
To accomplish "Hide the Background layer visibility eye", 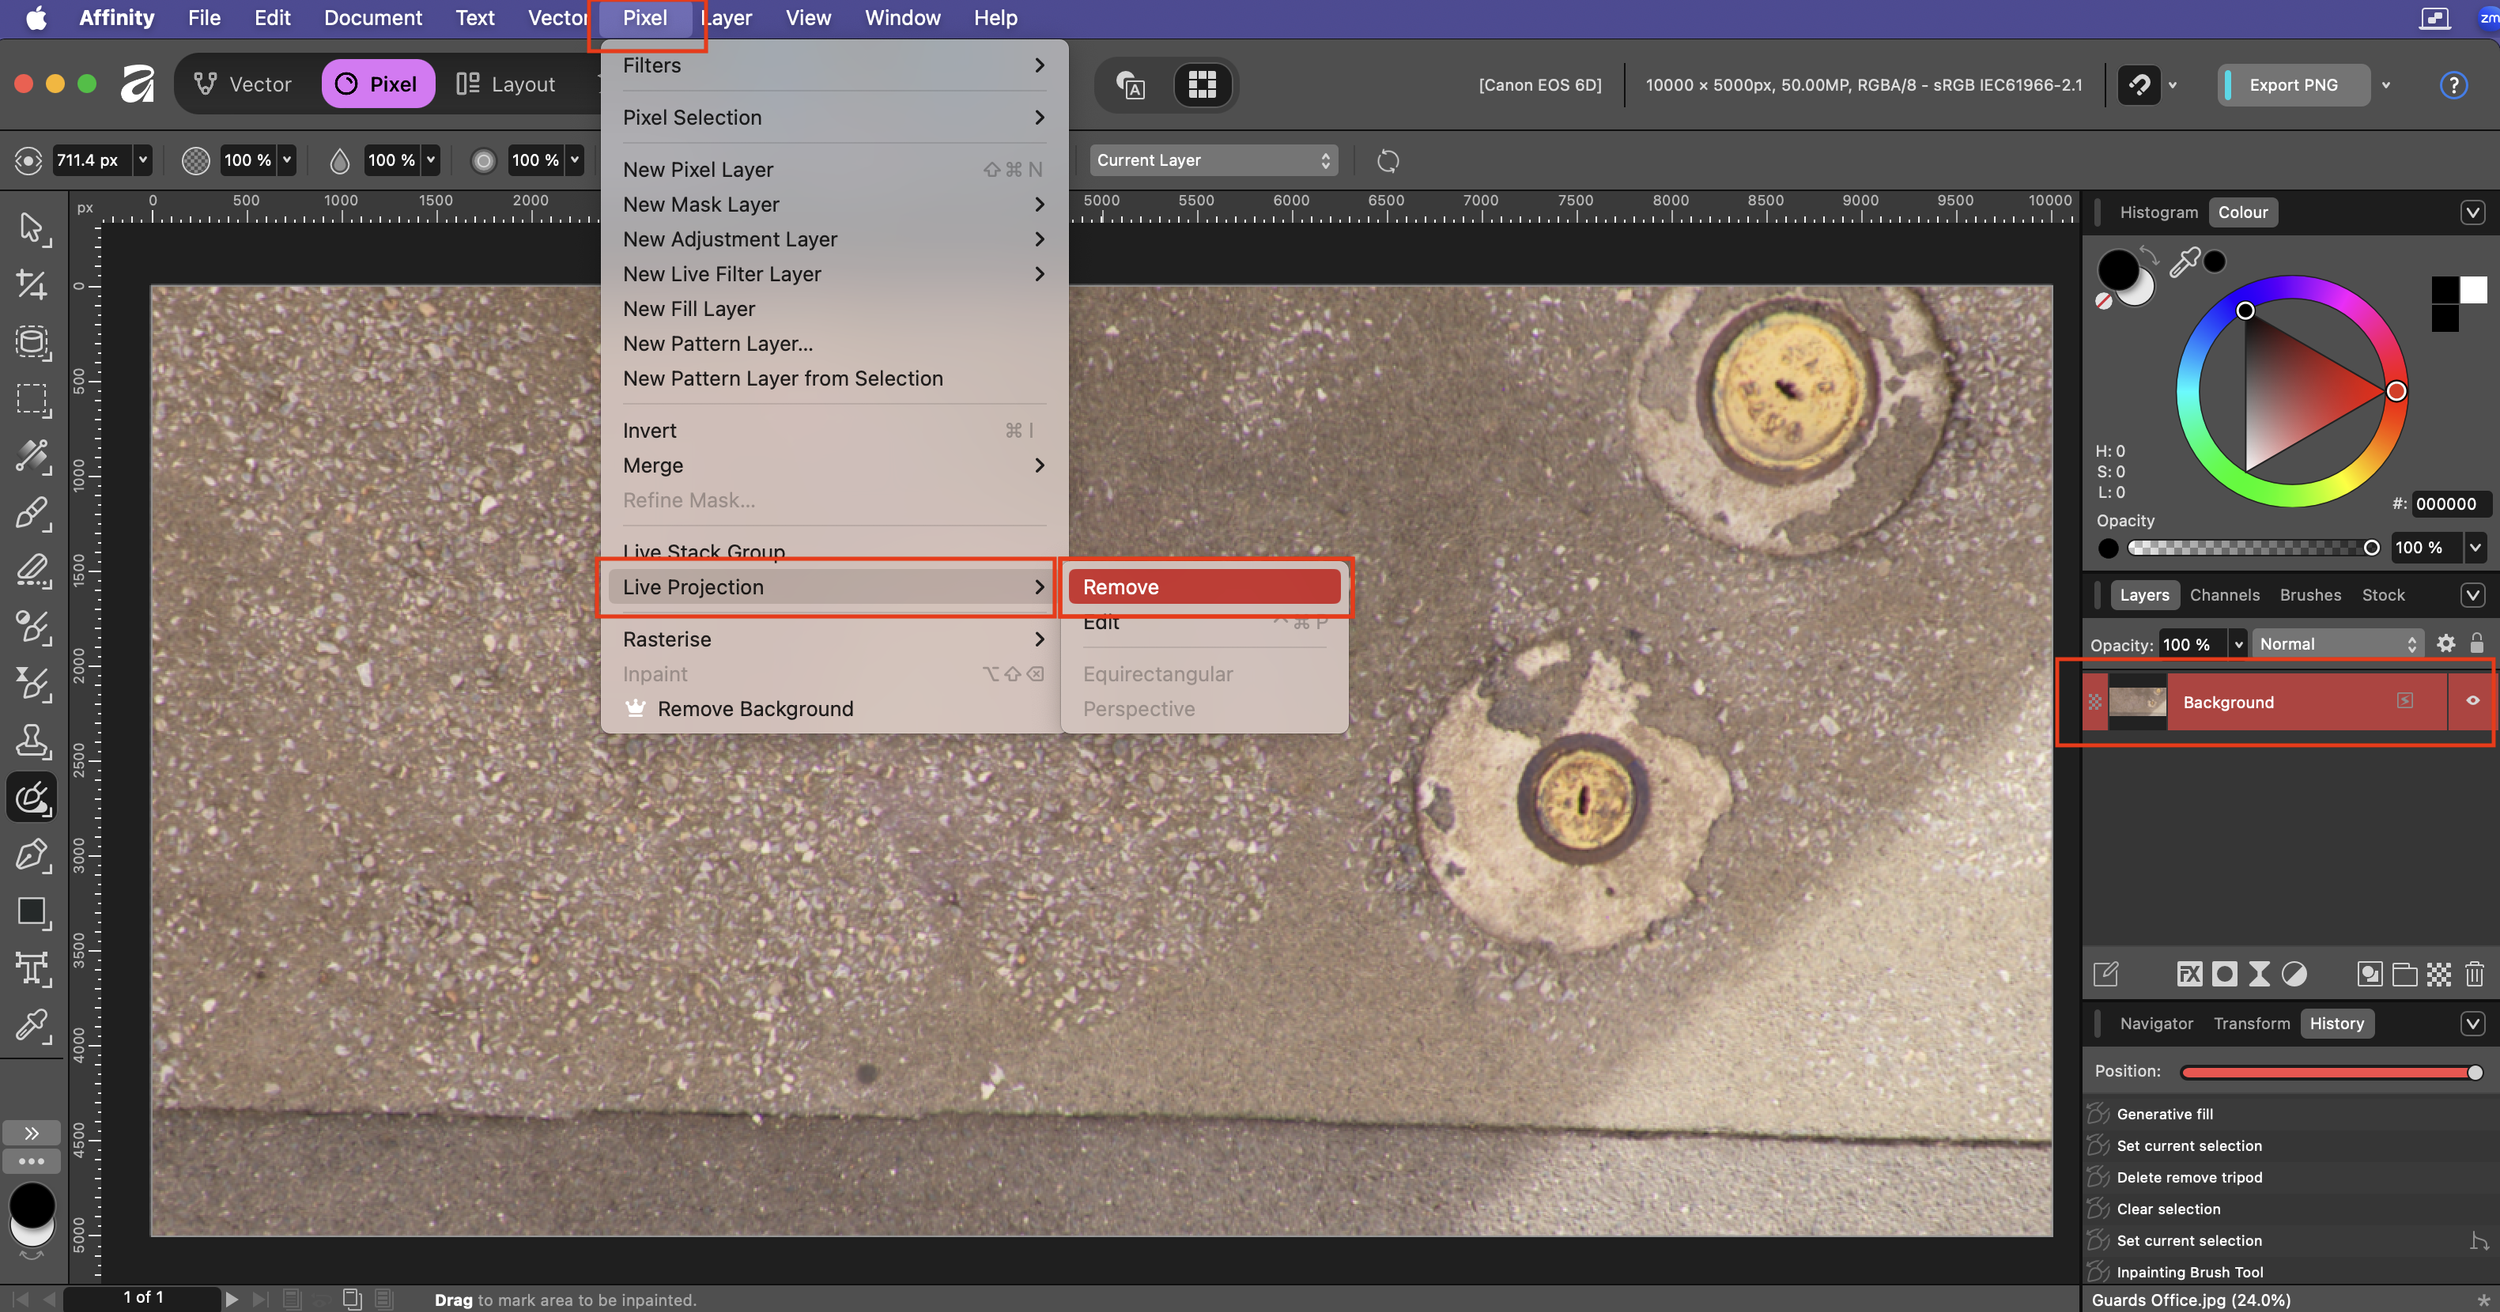I will (2472, 701).
